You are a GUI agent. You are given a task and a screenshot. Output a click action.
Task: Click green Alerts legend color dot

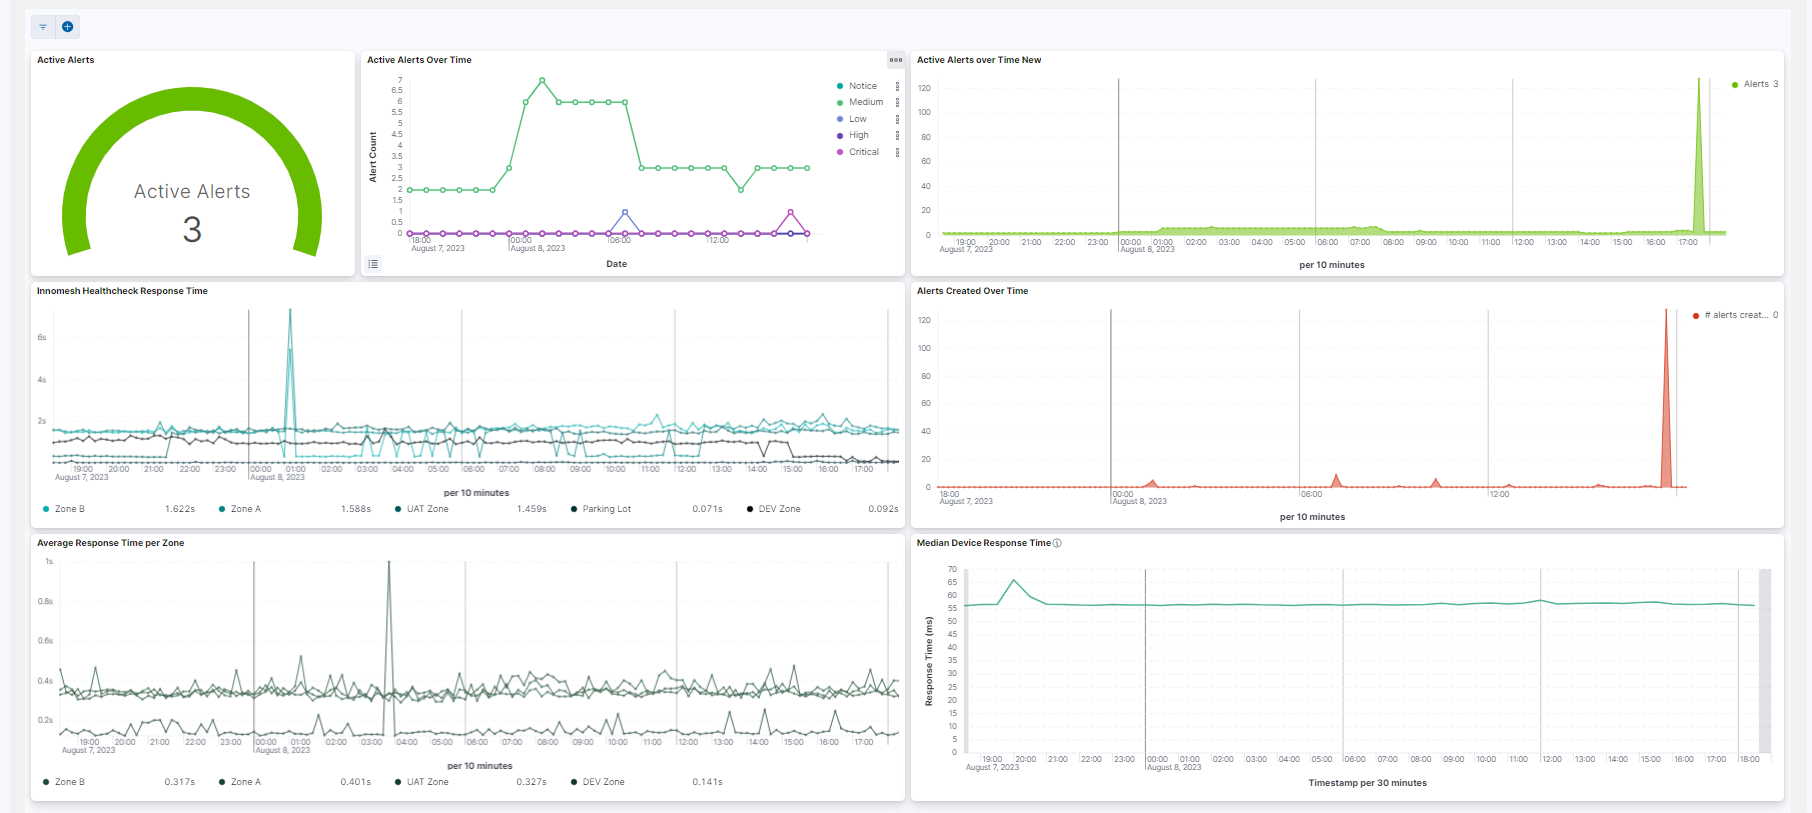click(1735, 85)
